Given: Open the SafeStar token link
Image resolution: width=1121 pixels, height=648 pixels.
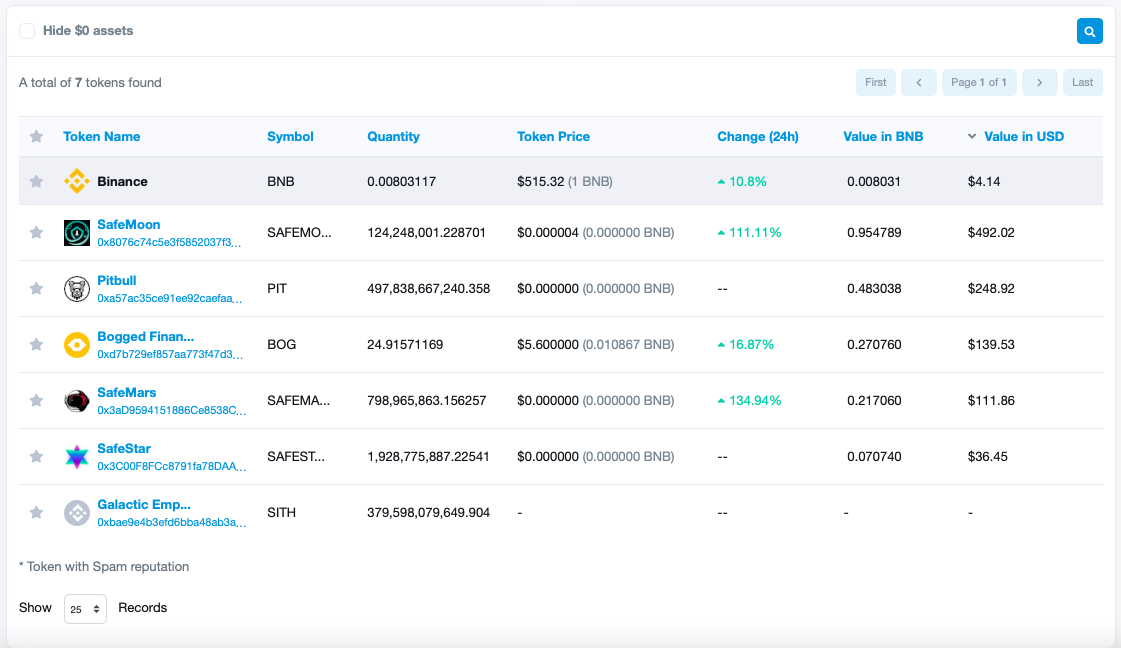Looking at the screenshot, I should point(126,448).
